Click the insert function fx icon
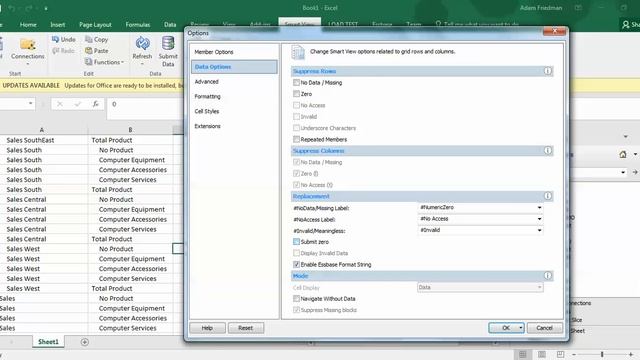The width and height of the screenshot is (640, 360). (96, 104)
